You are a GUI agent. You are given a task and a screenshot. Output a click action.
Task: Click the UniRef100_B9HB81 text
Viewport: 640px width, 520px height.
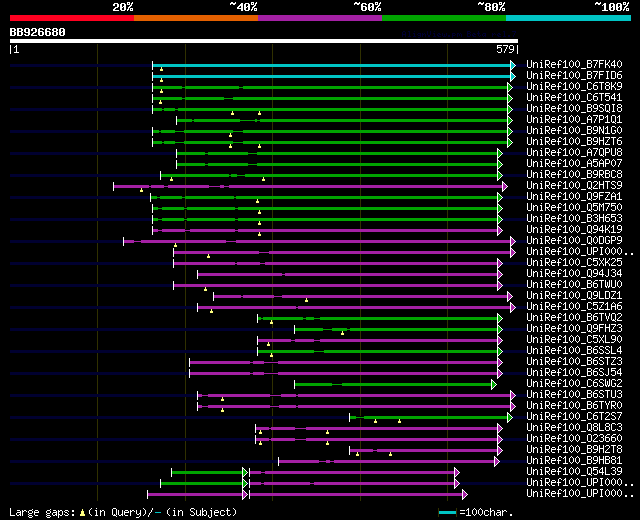574,461
